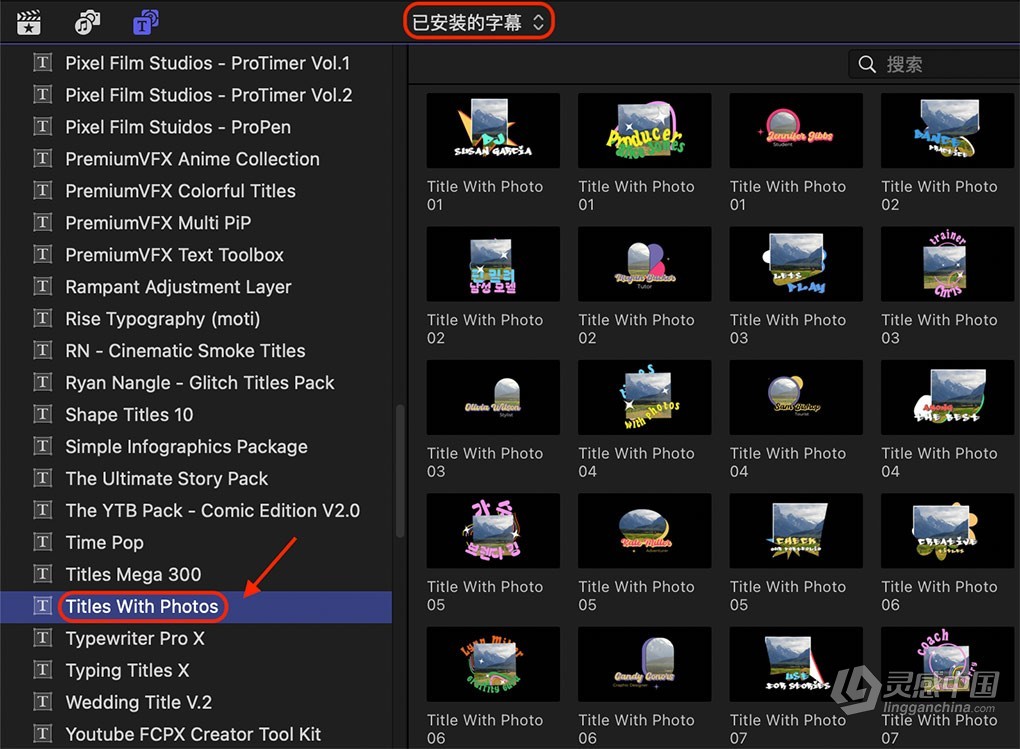Choose the Jennifer Gibbs title thumbnail

(796, 130)
